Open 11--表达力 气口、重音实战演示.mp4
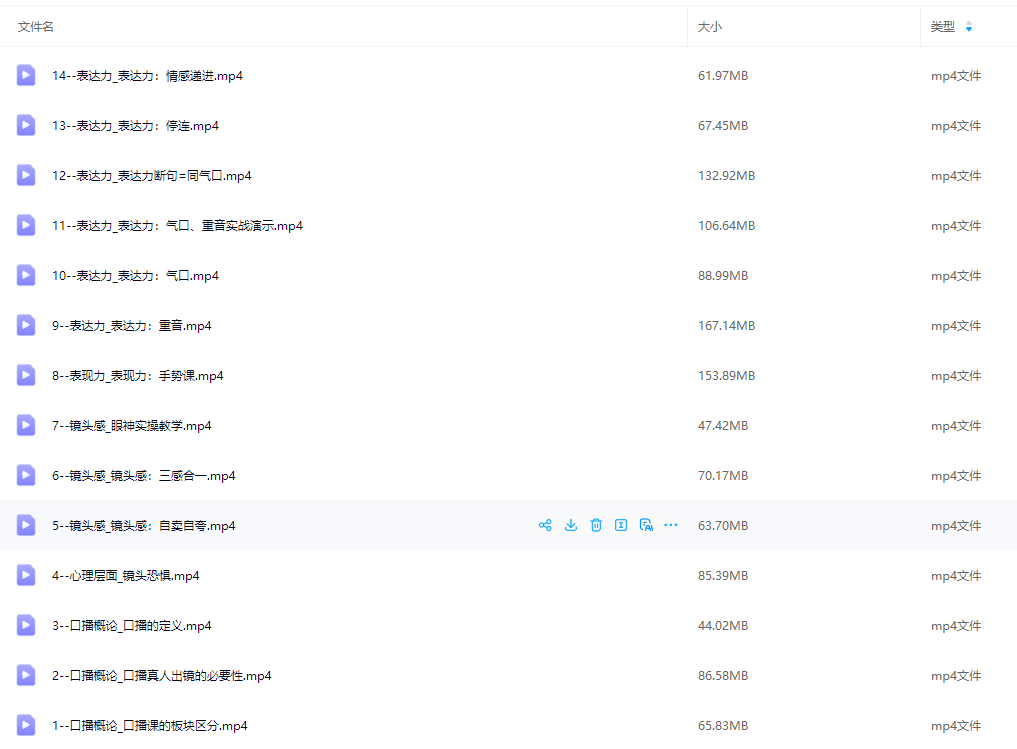Viewport: 1017px width, 749px height. [x=177, y=226]
